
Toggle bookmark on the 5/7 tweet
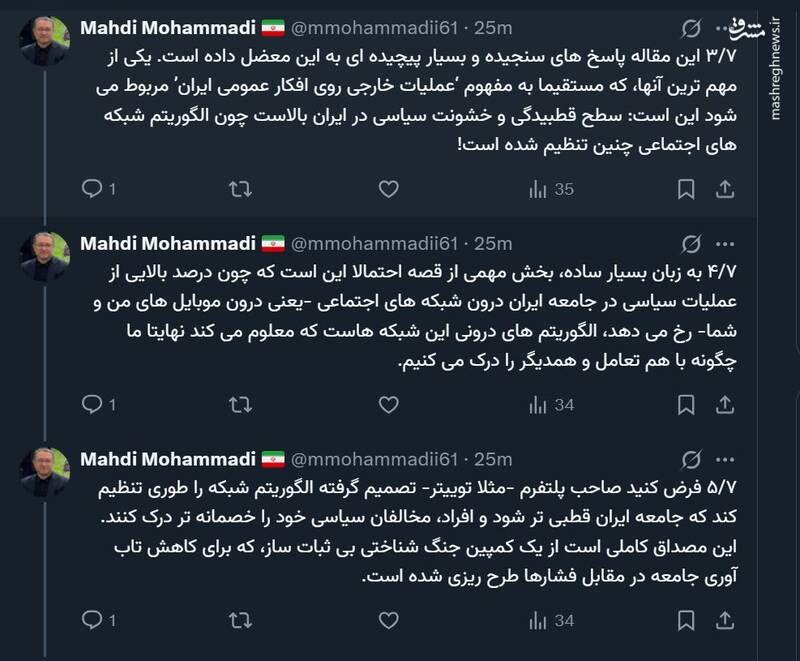click(x=686, y=620)
